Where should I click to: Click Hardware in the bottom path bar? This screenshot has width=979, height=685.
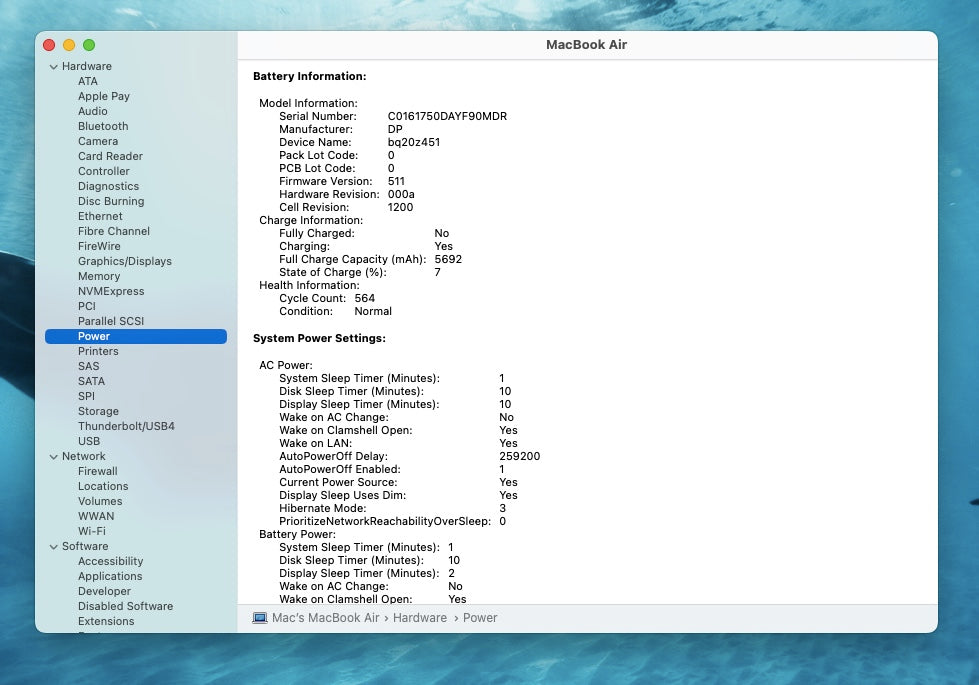tap(420, 618)
